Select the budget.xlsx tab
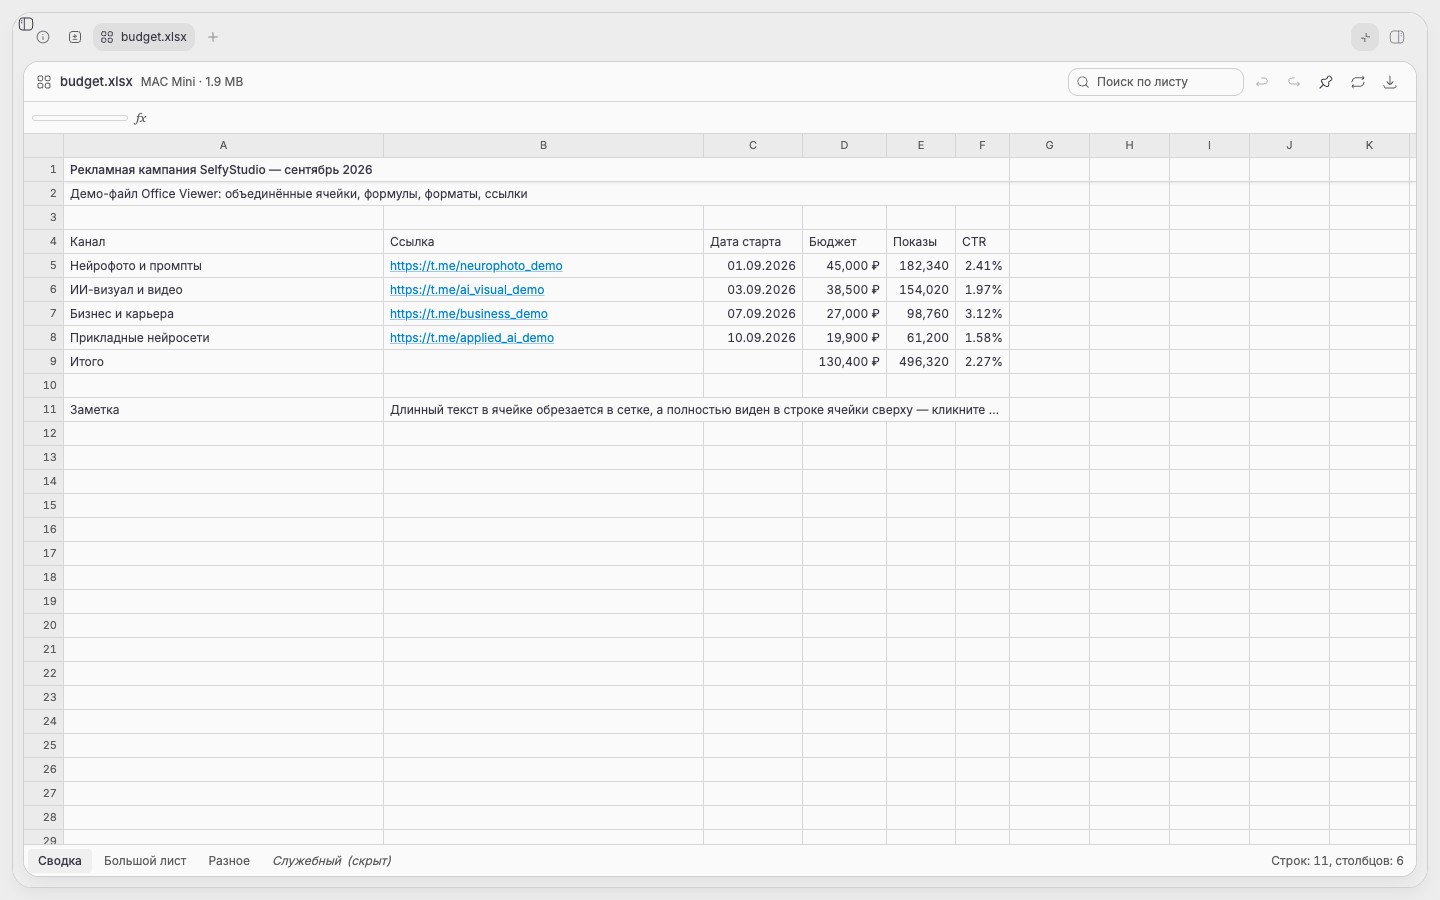1440x900 pixels. 144,37
